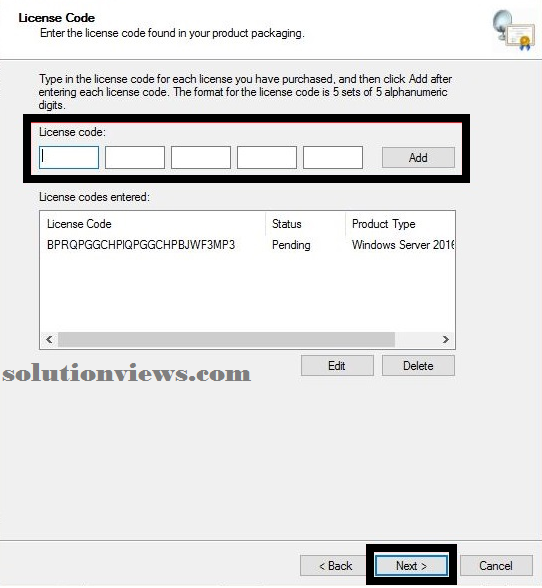Click the horizontal scrollbar thumb
Image resolution: width=542 pixels, height=588 pixels.
227,339
